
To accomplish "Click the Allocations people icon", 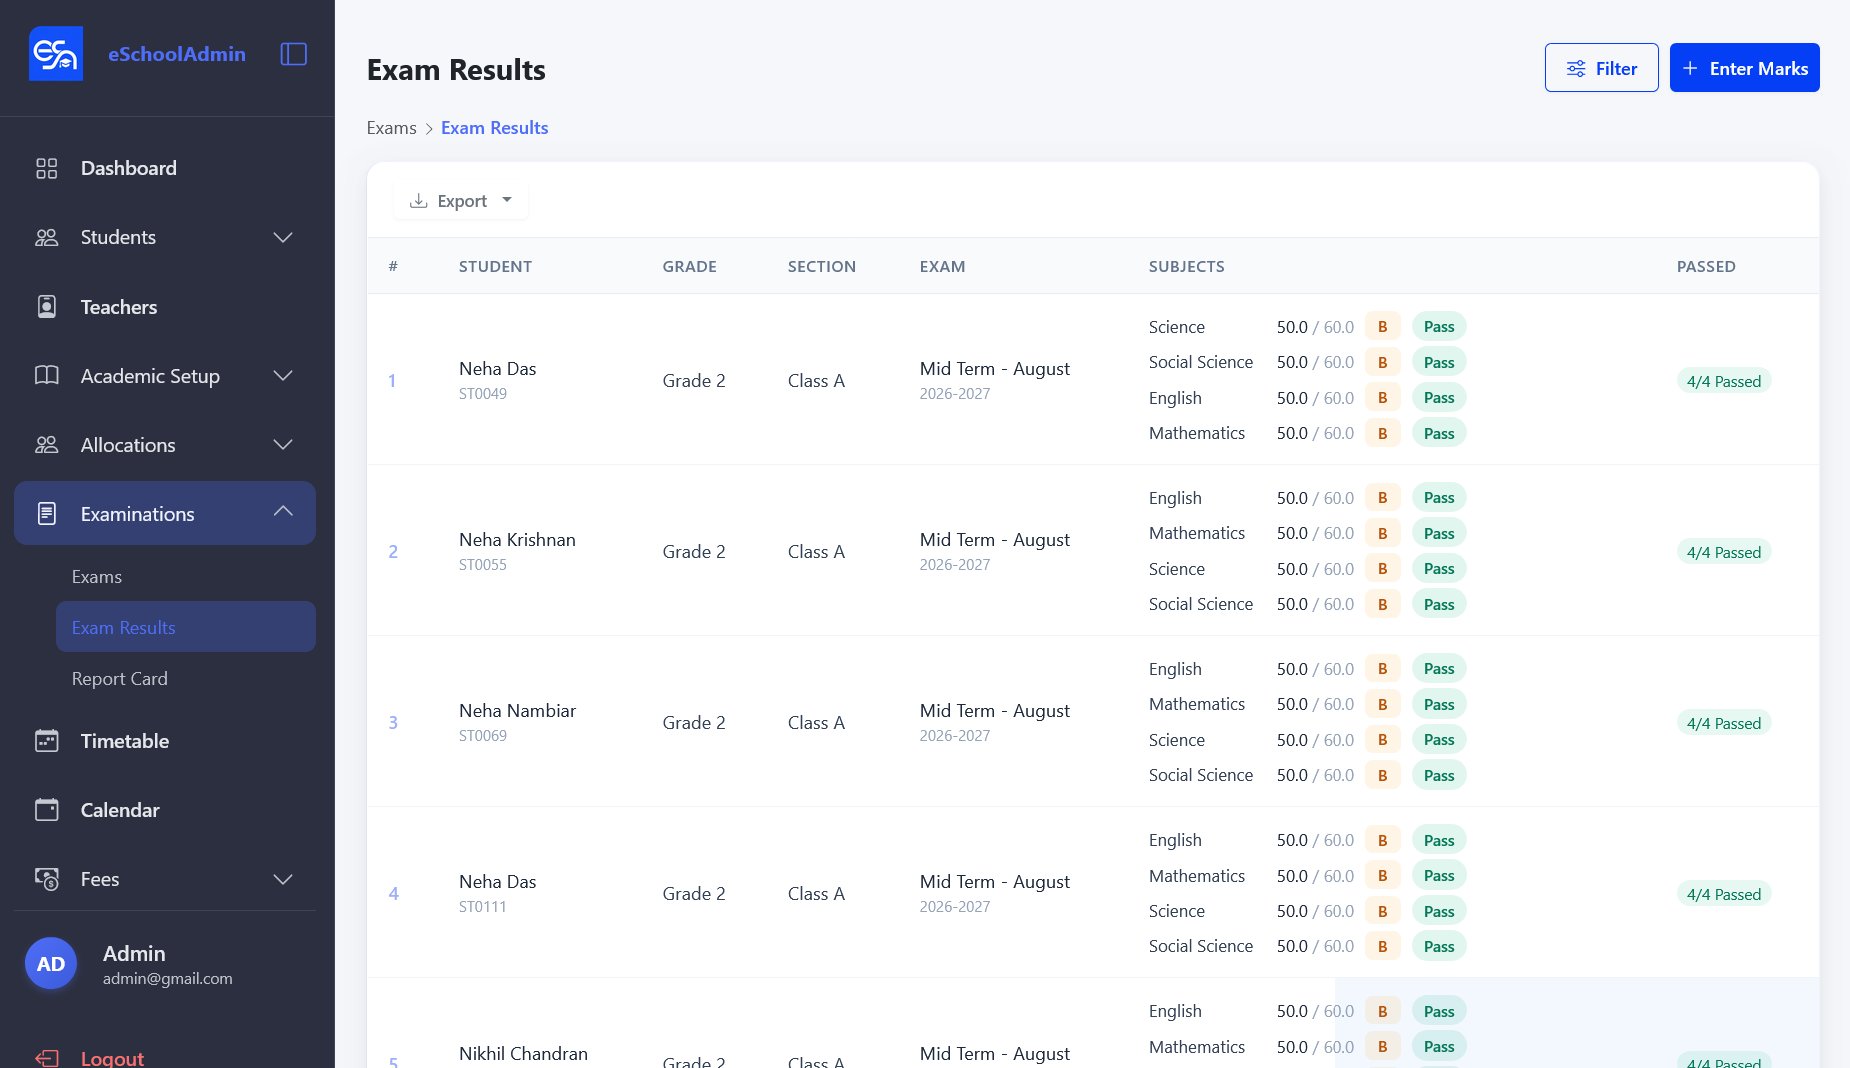I will (x=47, y=445).
